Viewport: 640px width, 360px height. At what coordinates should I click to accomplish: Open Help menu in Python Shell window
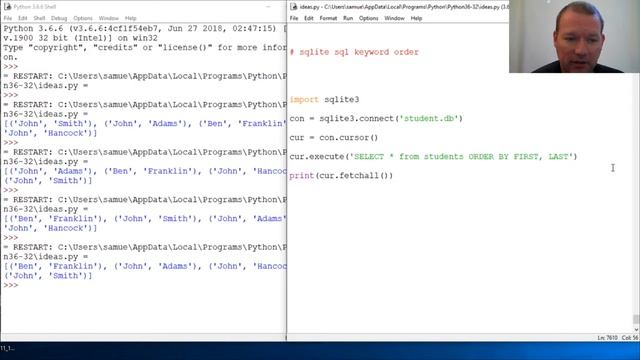(x=131, y=18)
